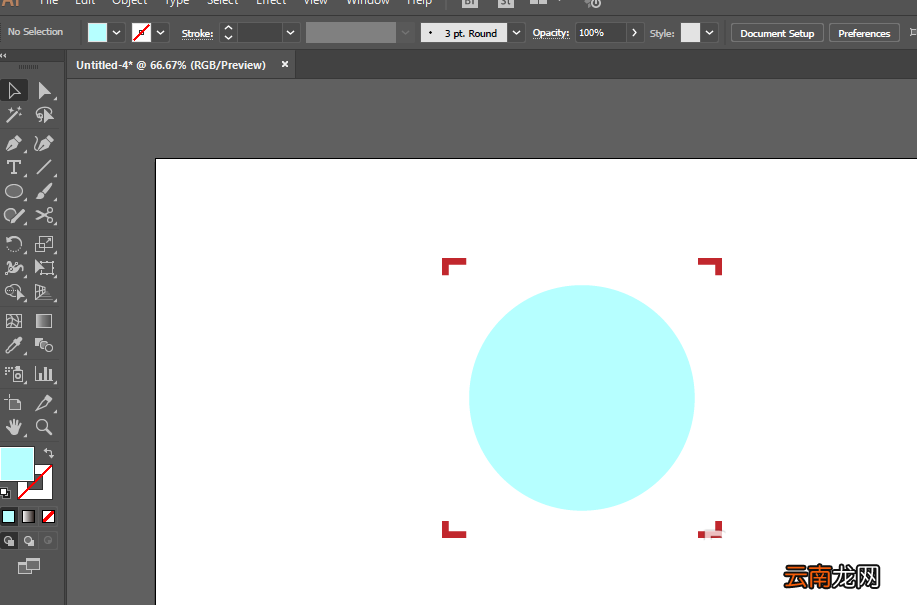Open the Preferences button
The height and width of the screenshot is (605, 917).
[864, 33]
